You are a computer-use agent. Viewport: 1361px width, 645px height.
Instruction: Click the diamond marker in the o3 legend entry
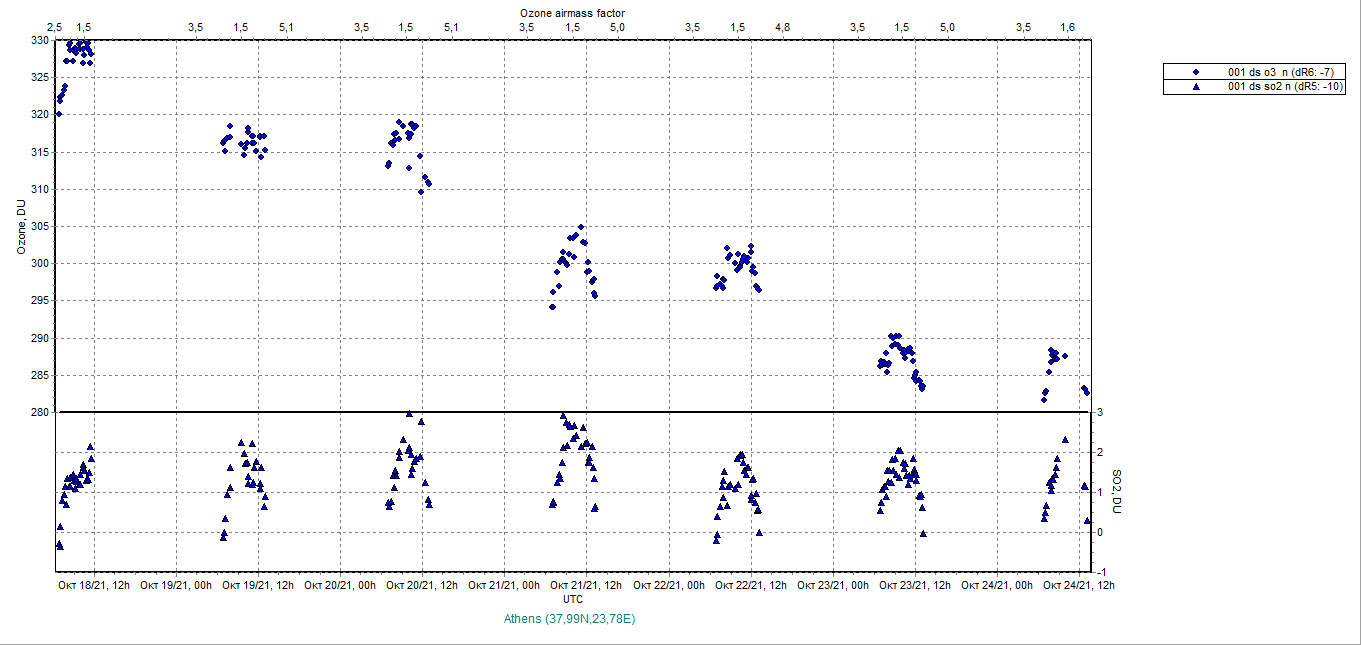coord(1196,72)
